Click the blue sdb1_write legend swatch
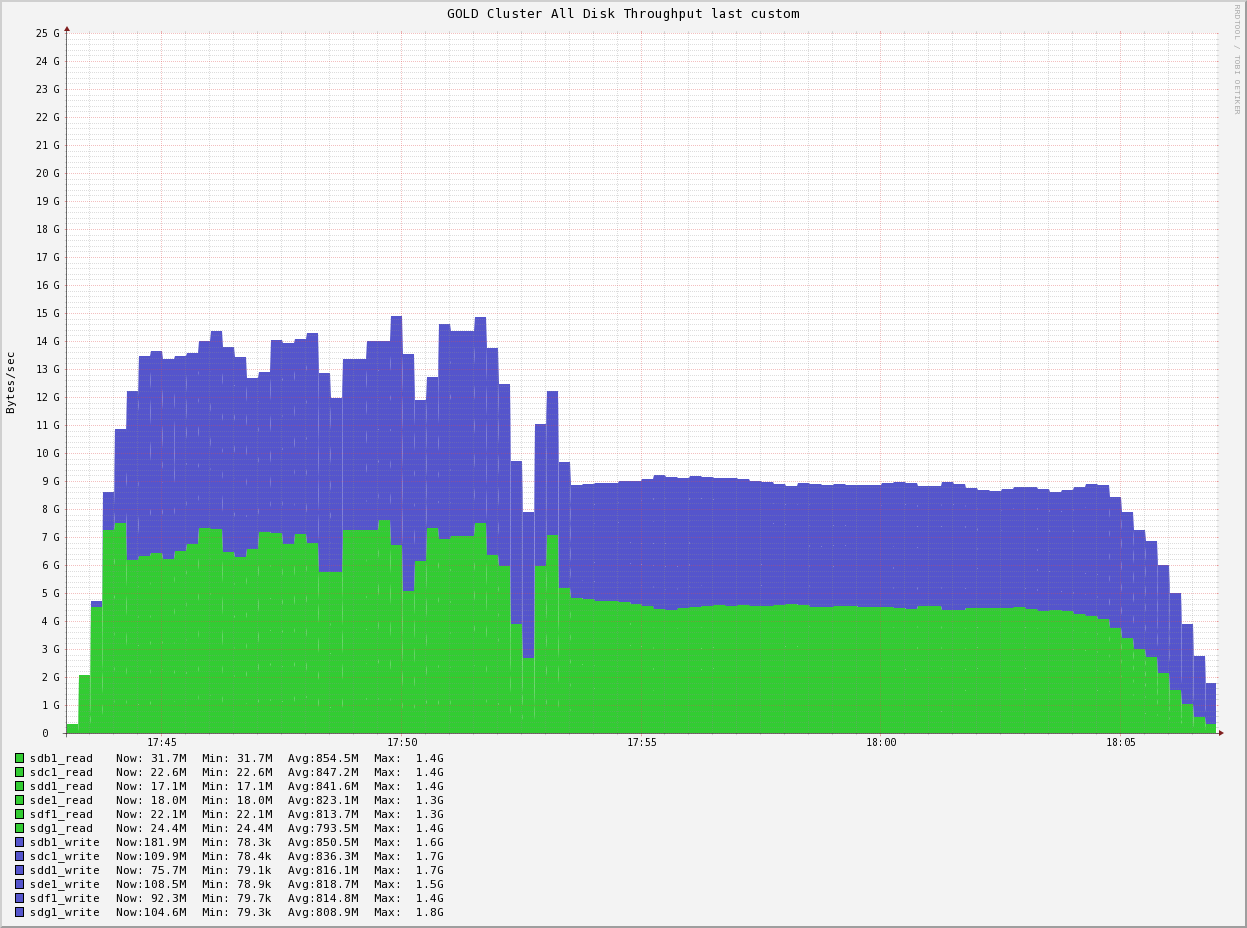Image resolution: width=1247 pixels, height=928 pixels. (x=19, y=842)
